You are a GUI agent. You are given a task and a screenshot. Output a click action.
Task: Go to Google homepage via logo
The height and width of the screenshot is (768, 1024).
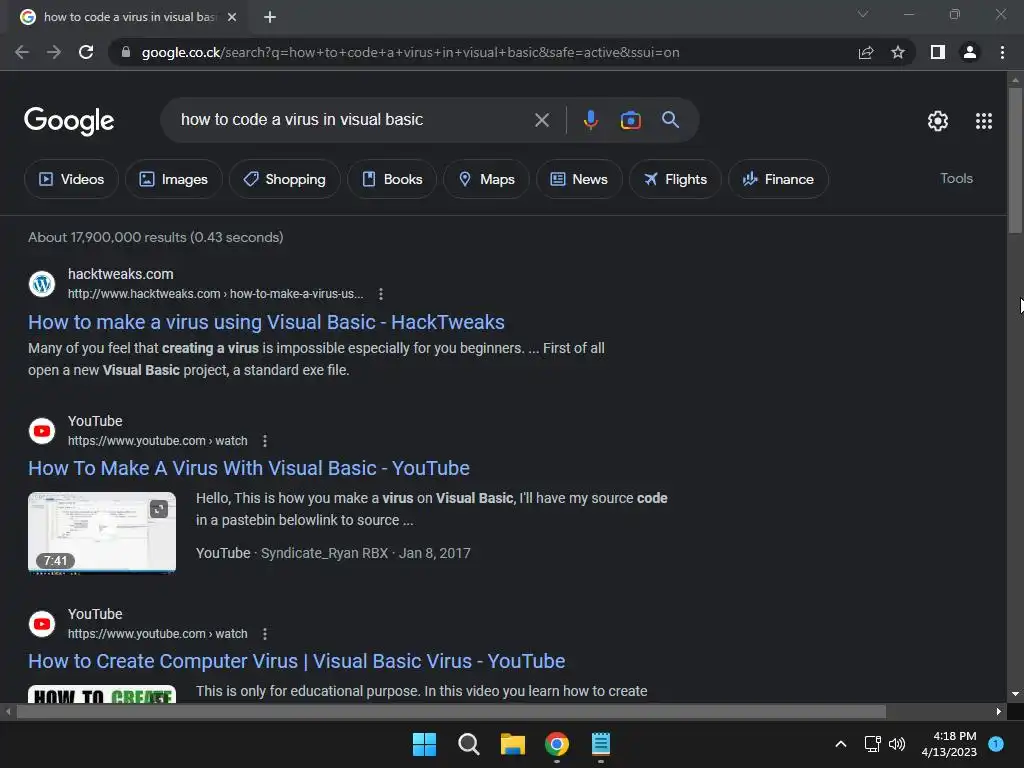pyautogui.click(x=69, y=121)
